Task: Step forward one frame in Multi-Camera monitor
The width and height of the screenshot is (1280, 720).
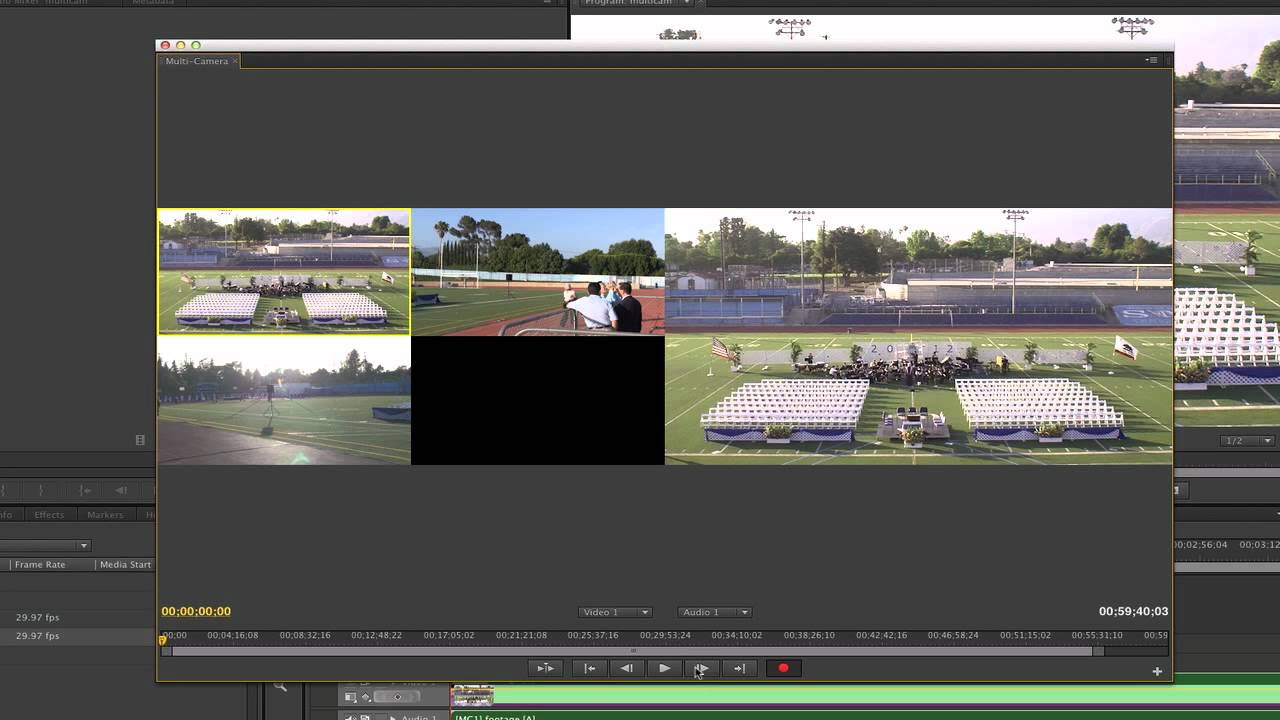Action: point(702,668)
